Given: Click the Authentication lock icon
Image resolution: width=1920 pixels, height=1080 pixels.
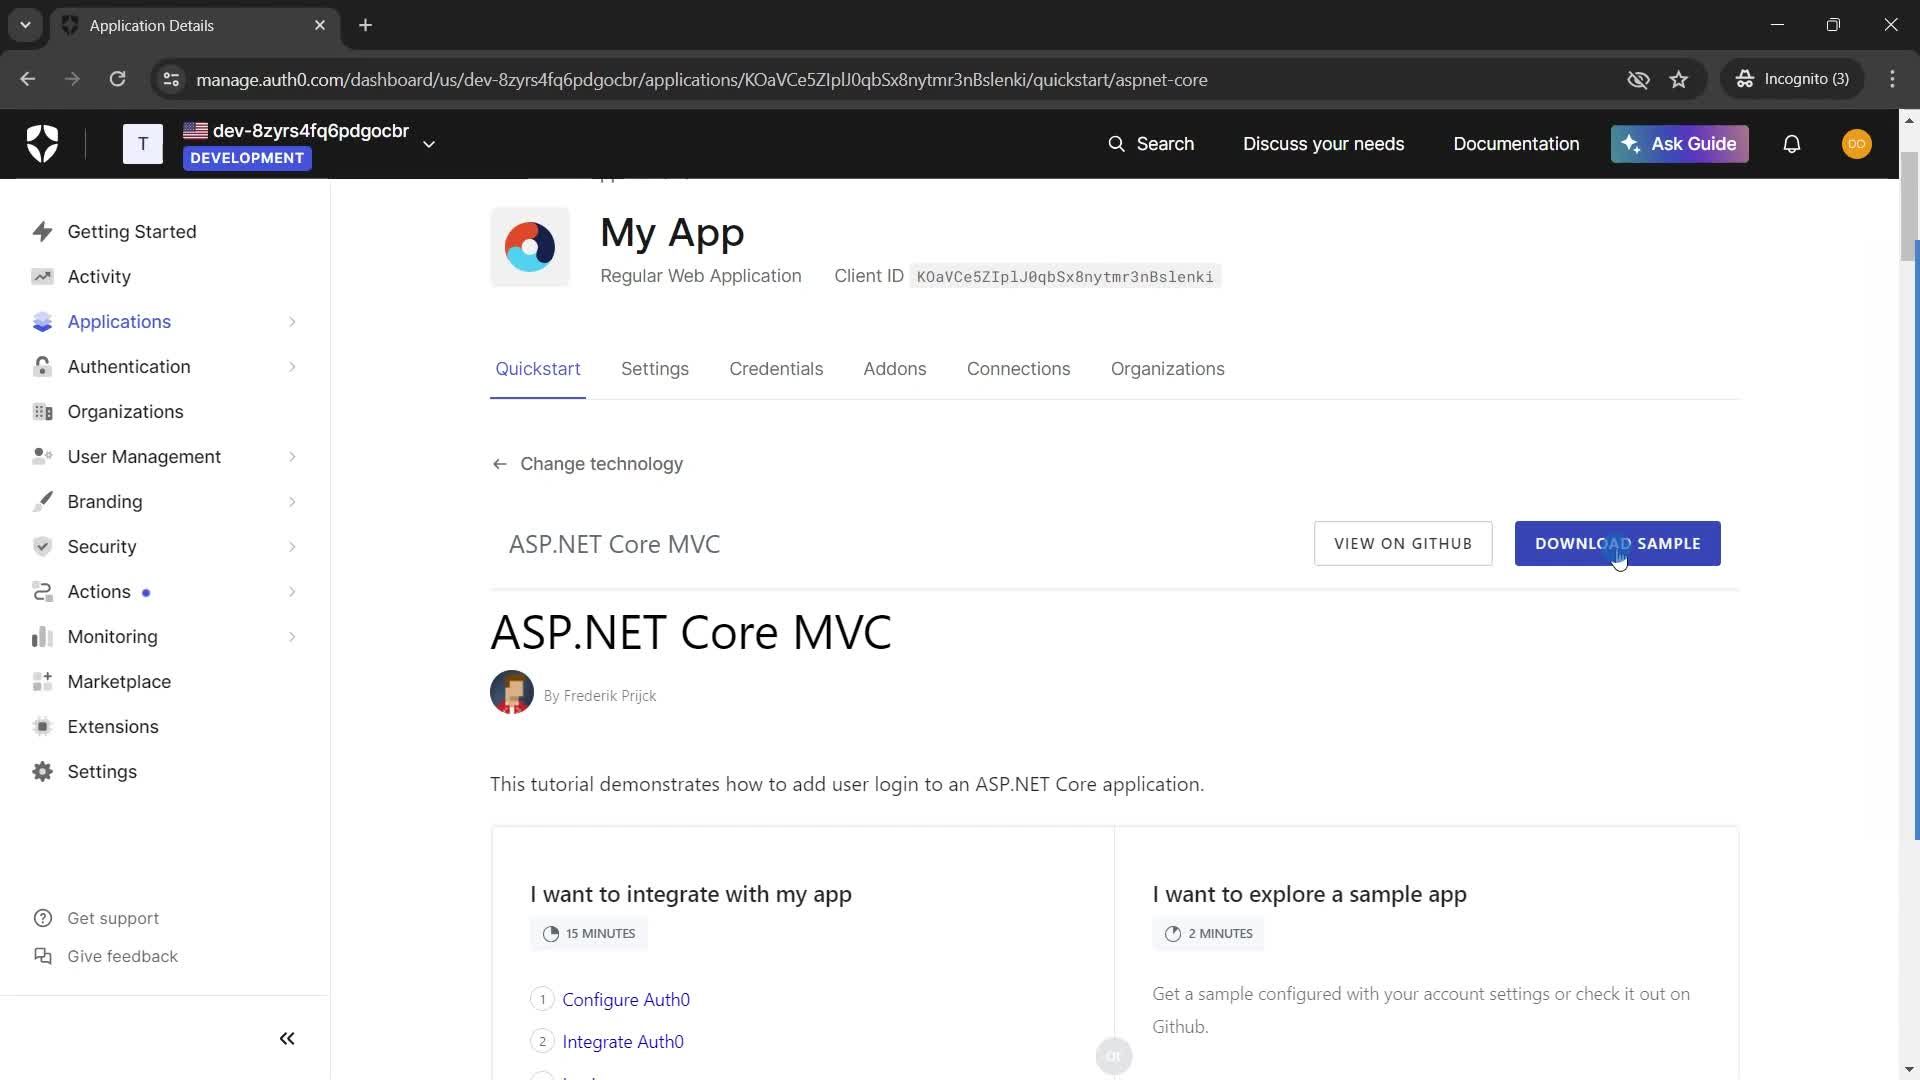Looking at the screenshot, I should [x=42, y=367].
